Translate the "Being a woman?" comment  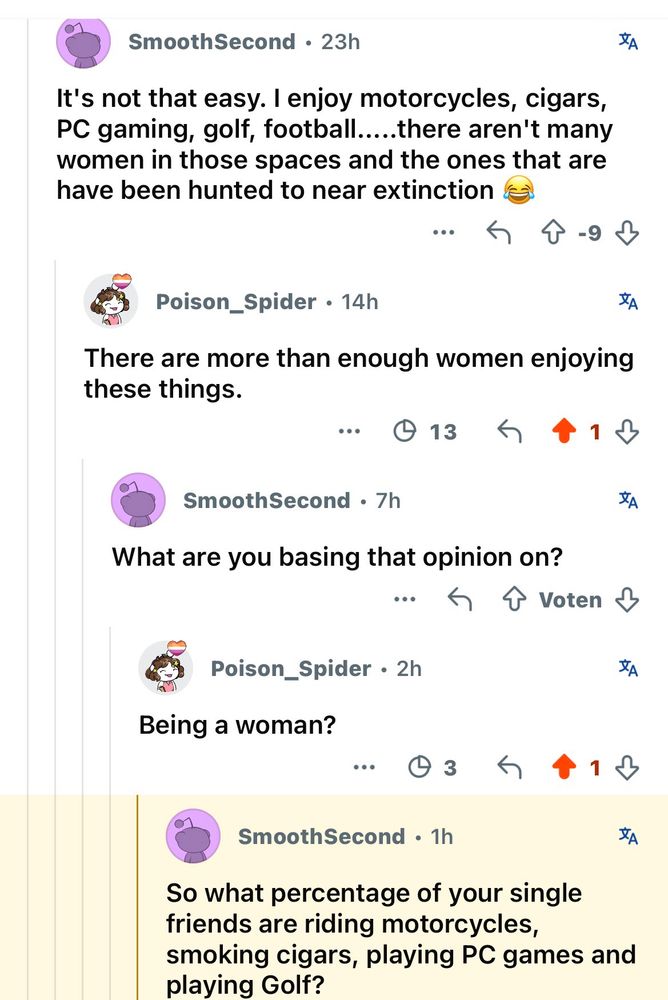pos(628,668)
